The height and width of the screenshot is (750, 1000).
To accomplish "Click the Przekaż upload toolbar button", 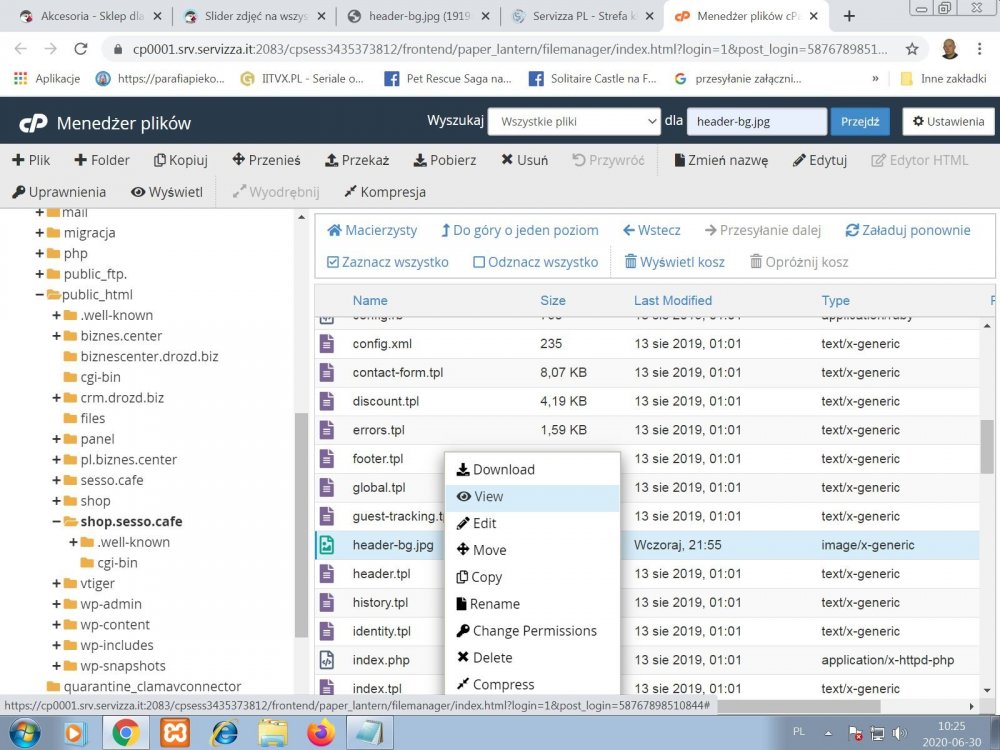I will 357,160.
